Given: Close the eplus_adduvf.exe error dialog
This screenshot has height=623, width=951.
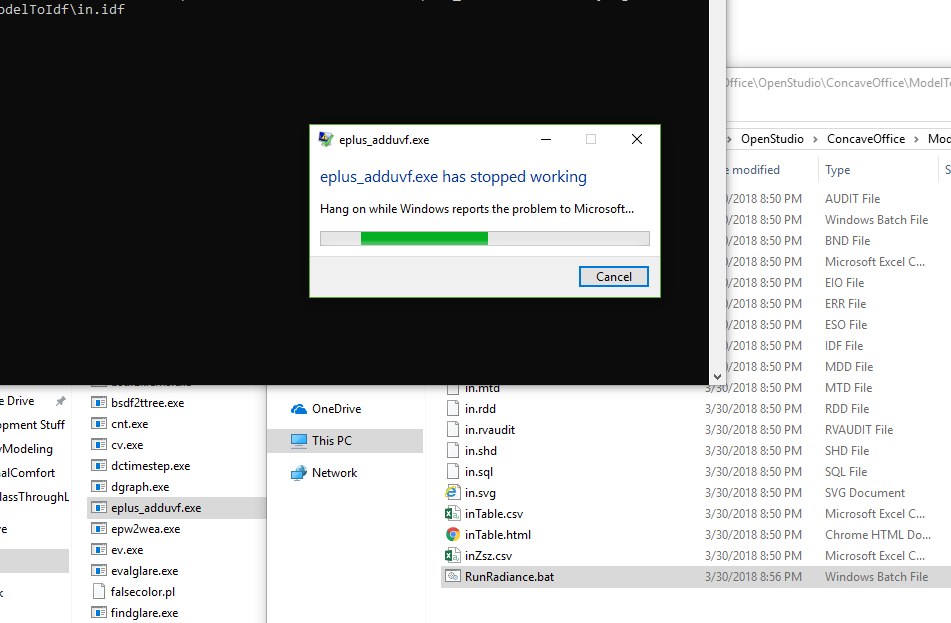Looking at the screenshot, I should [x=637, y=140].
